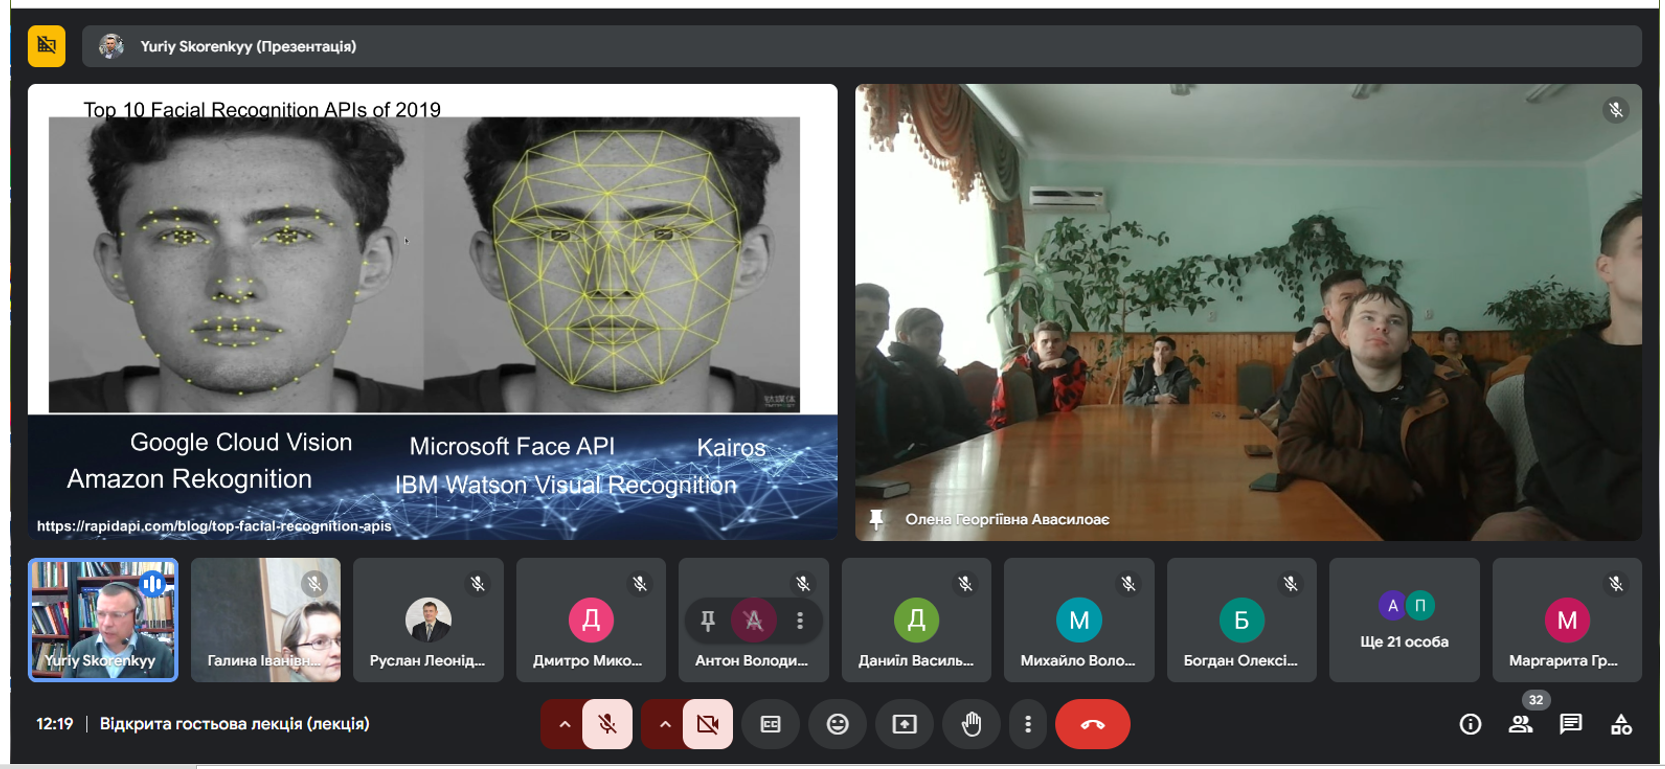The height and width of the screenshot is (769, 1665).
Task: Click the name label "Богдан Олексі..."
Action: (x=1240, y=661)
